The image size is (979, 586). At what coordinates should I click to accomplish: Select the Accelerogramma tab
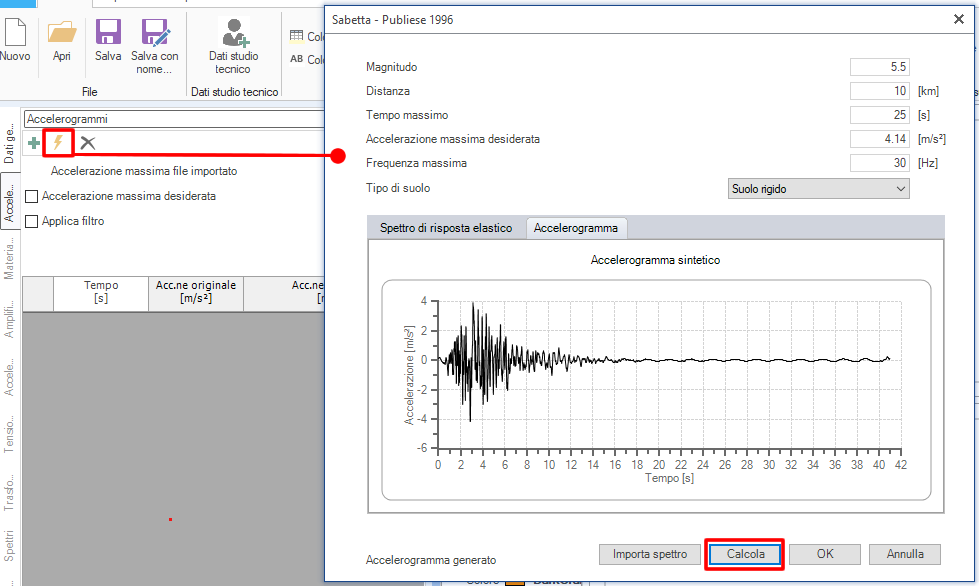click(x=576, y=228)
